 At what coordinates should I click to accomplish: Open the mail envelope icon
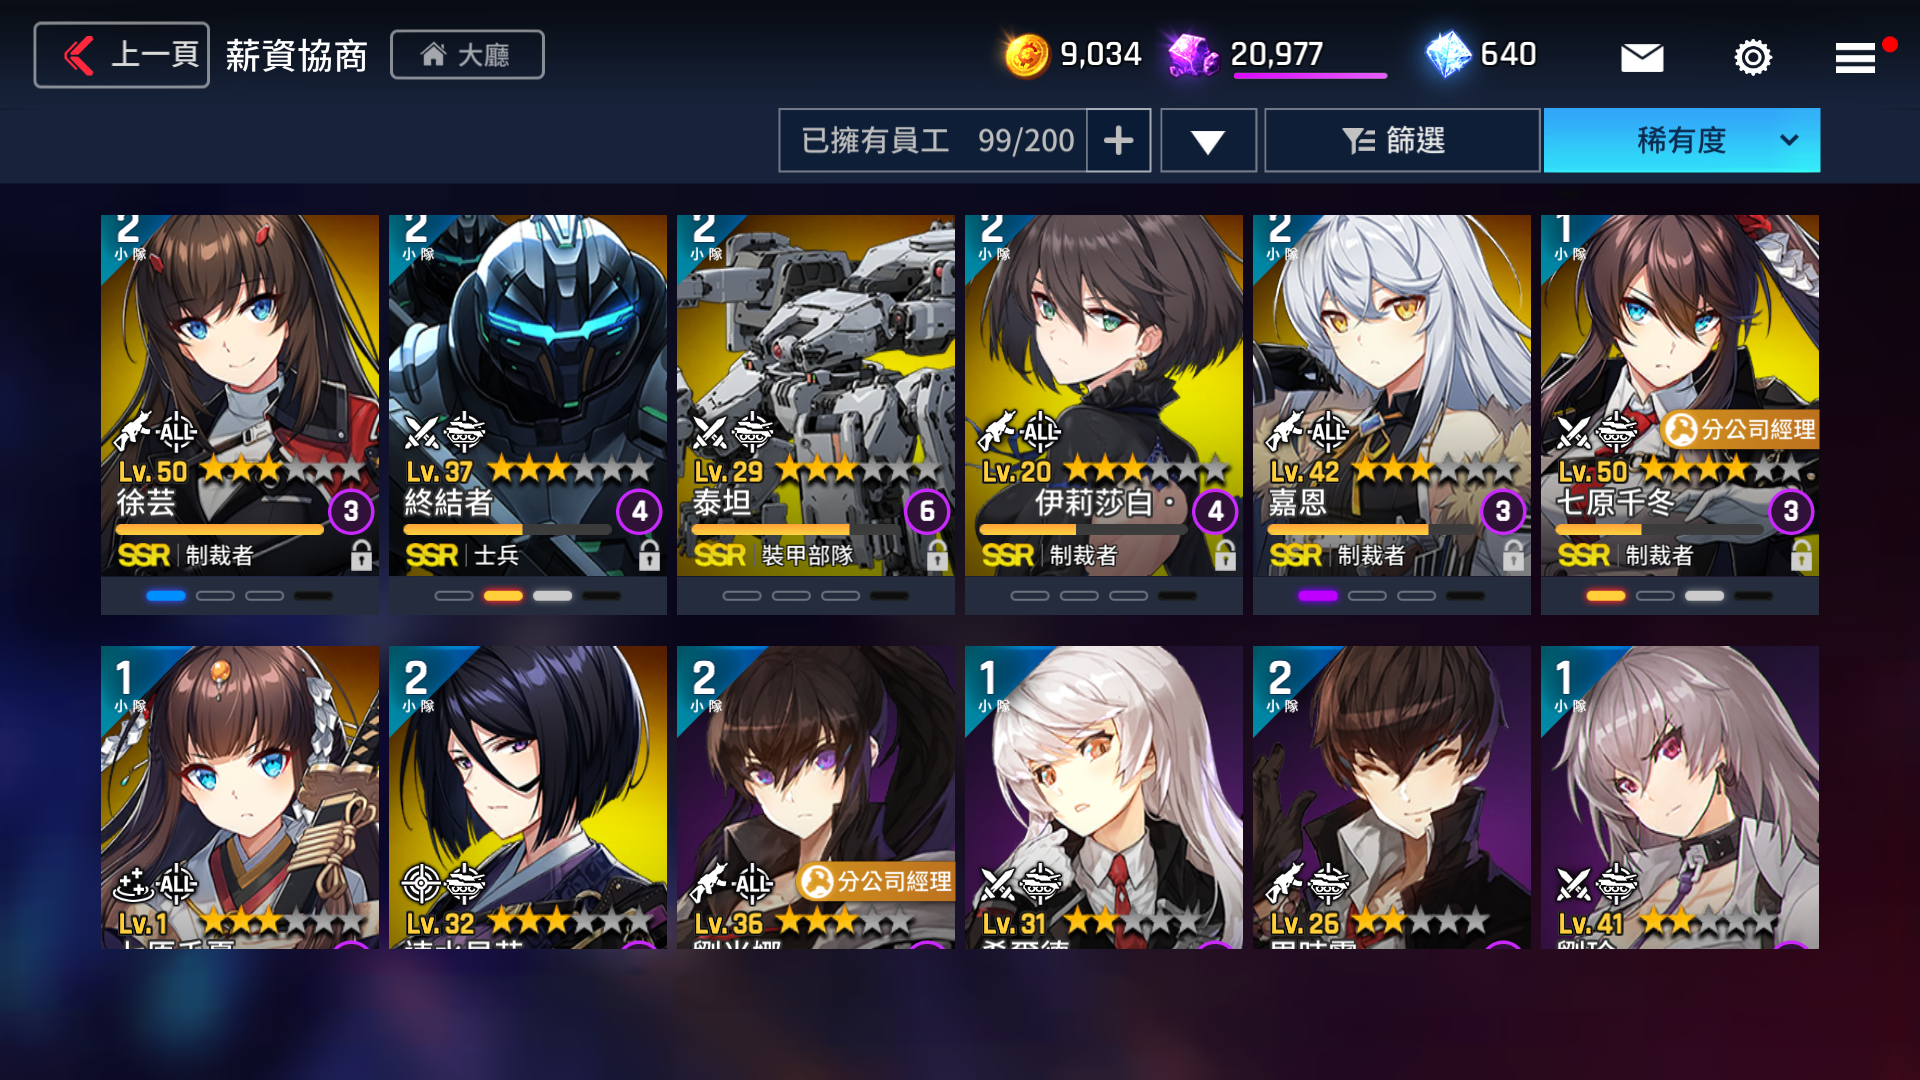tap(1642, 57)
